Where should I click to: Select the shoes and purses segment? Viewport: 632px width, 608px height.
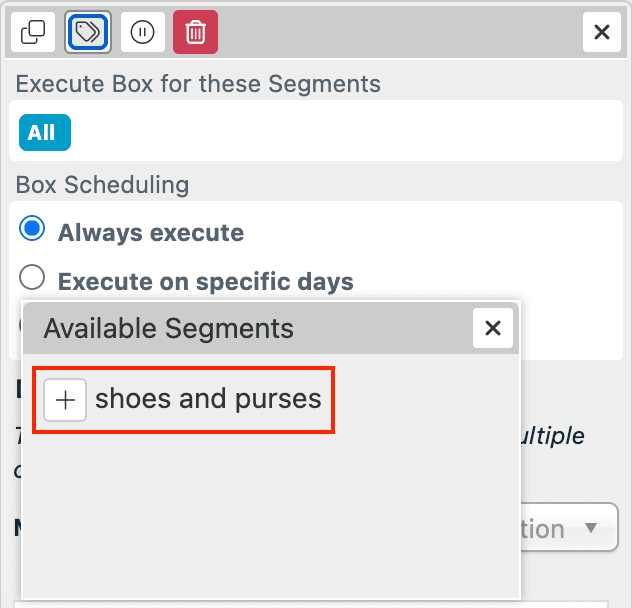(208, 400)
